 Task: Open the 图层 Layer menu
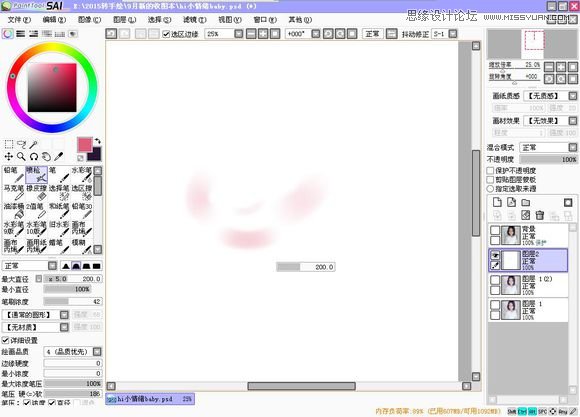[124, 20]
